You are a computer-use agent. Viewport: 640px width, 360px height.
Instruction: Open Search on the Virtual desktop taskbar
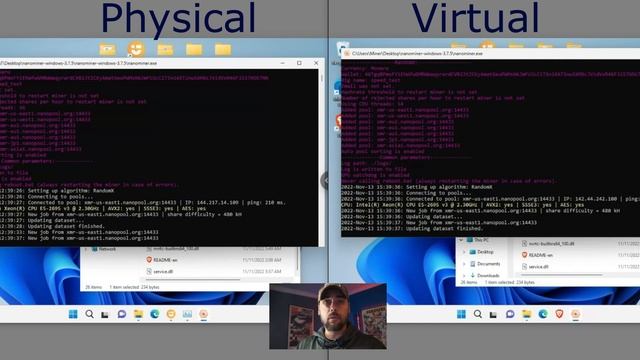click(x=478, y=314)
